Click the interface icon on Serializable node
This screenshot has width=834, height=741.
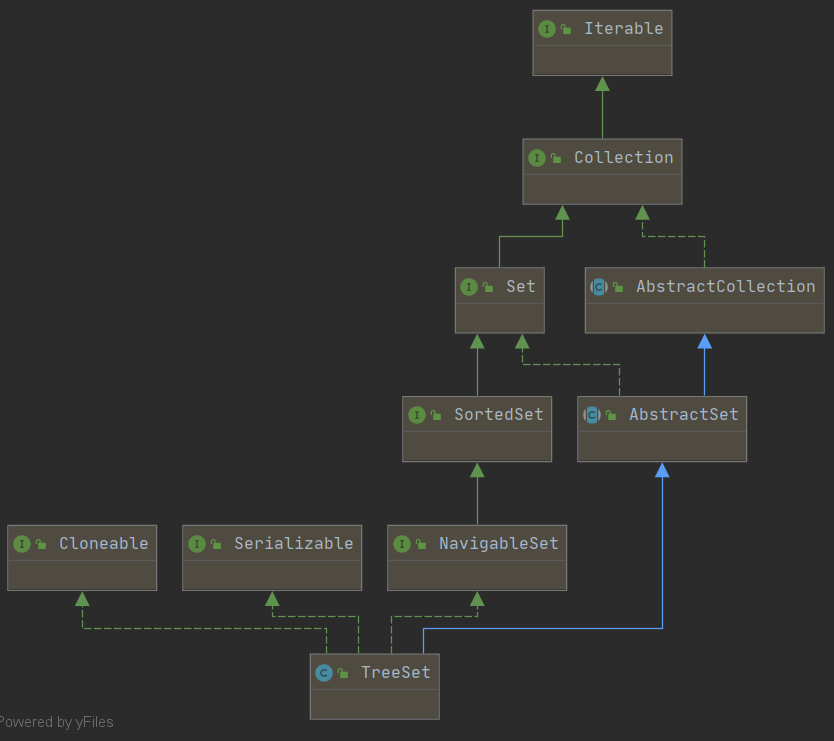[196, 544]
